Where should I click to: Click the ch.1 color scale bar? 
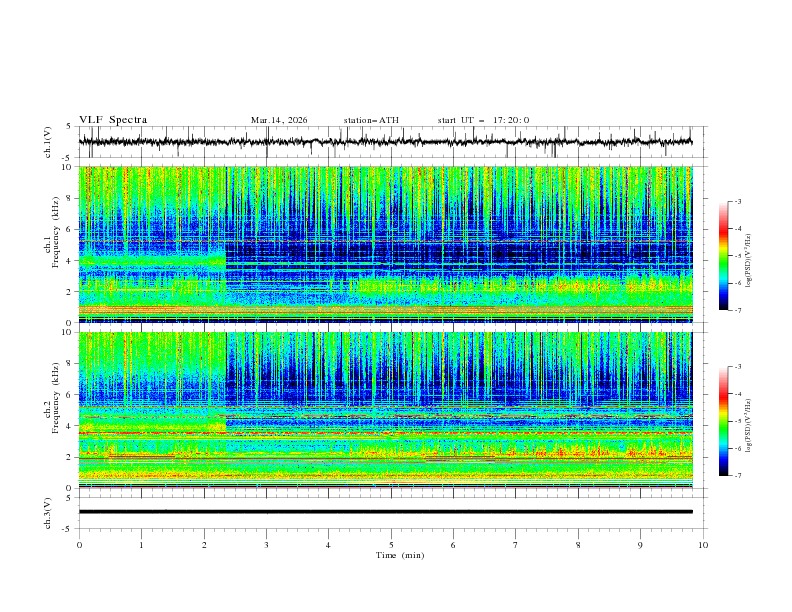click(723, 256)
